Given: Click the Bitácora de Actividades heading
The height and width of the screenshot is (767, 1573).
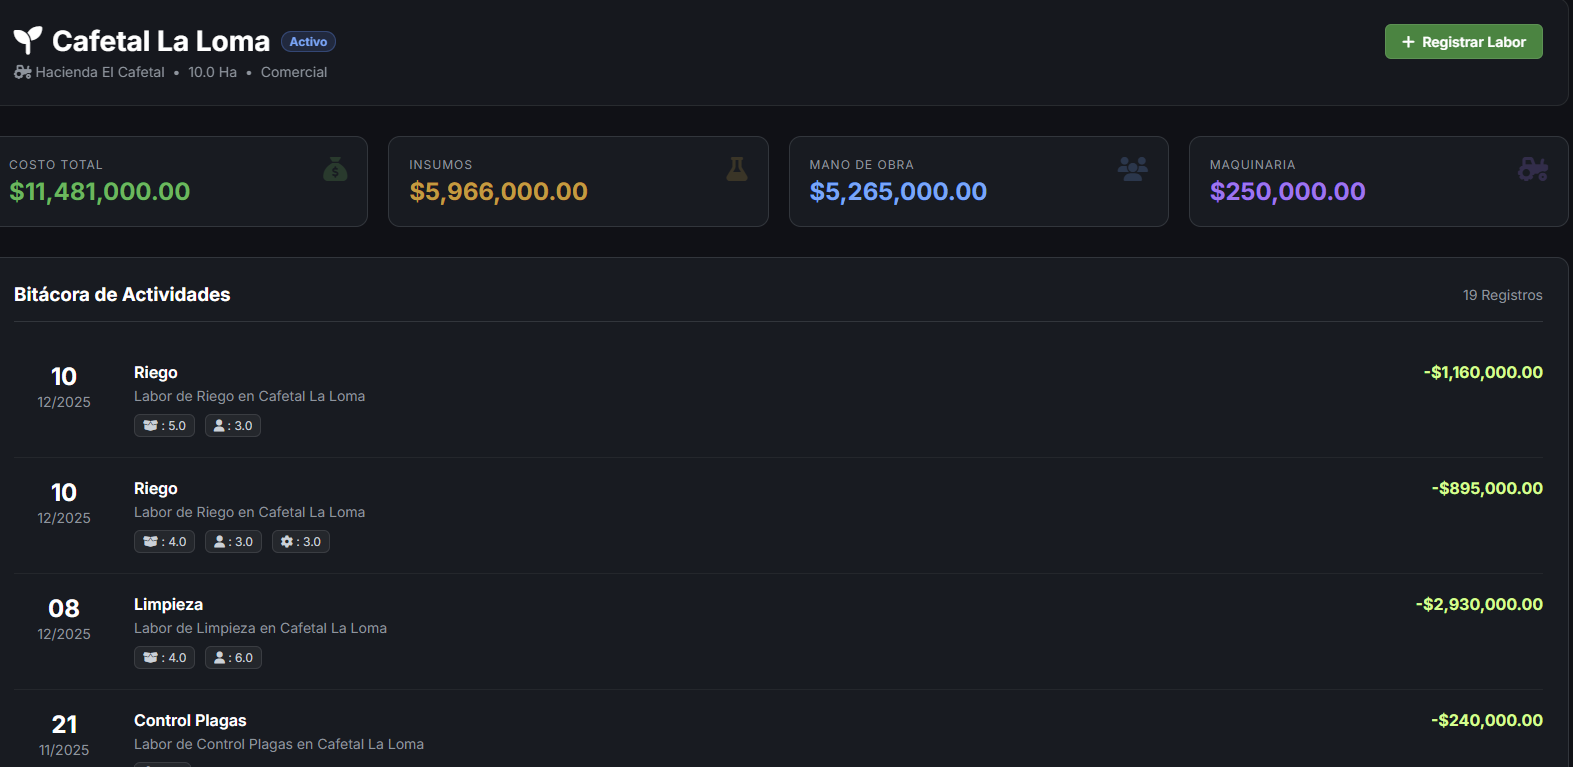Looking at the screenshot, I should (x=122, y=295).
